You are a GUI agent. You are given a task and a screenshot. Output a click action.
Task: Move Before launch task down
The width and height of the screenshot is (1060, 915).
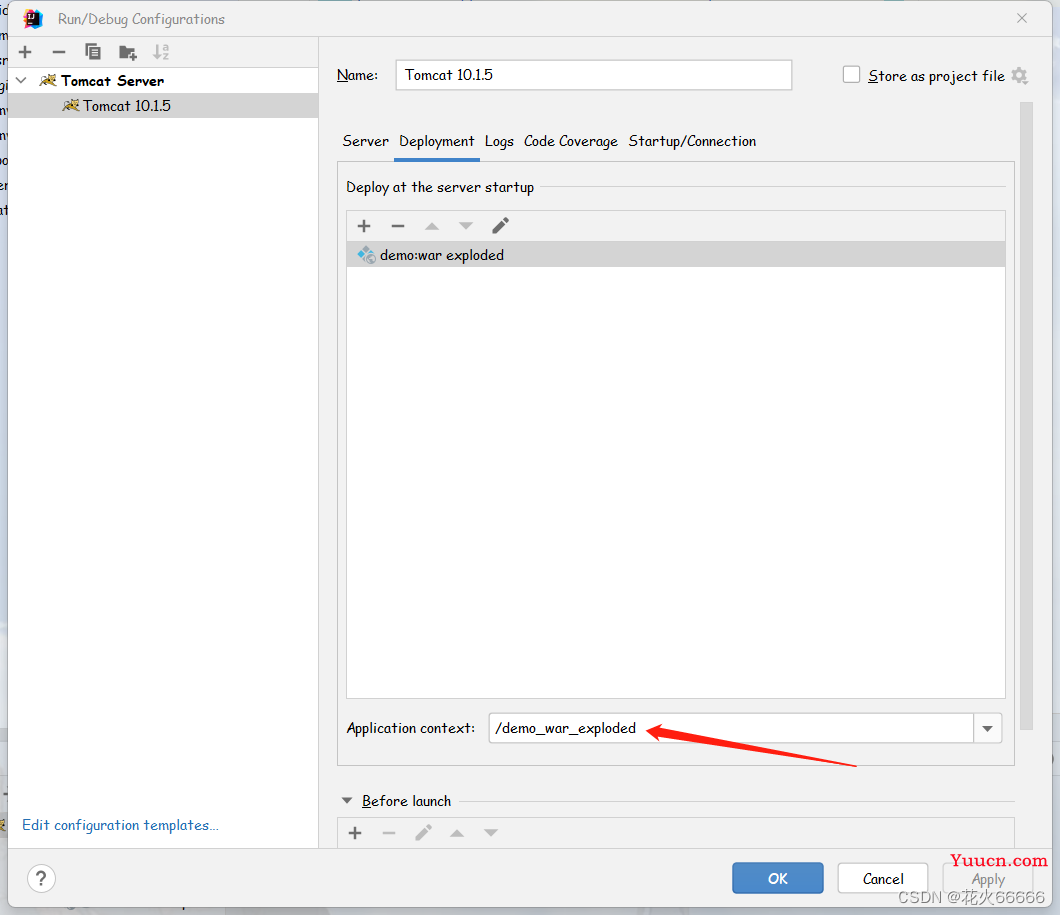tap(491, 833)
